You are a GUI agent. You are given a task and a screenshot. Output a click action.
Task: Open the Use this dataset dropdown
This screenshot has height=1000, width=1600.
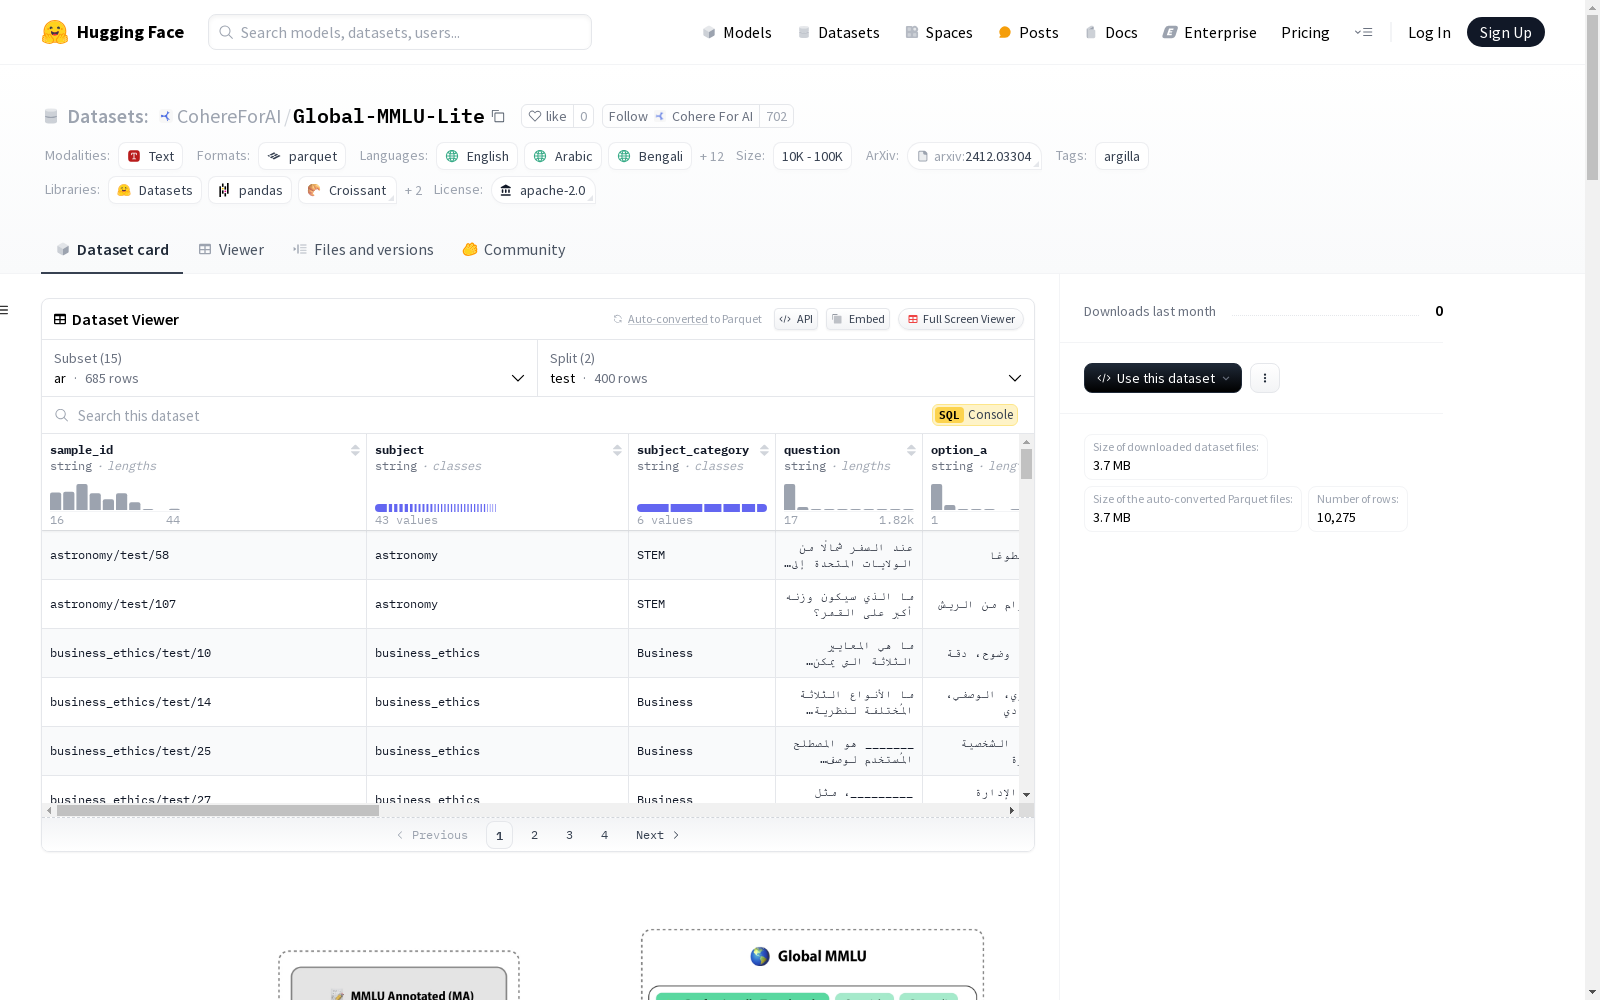pyautogui.click(x=1163, y=378)
